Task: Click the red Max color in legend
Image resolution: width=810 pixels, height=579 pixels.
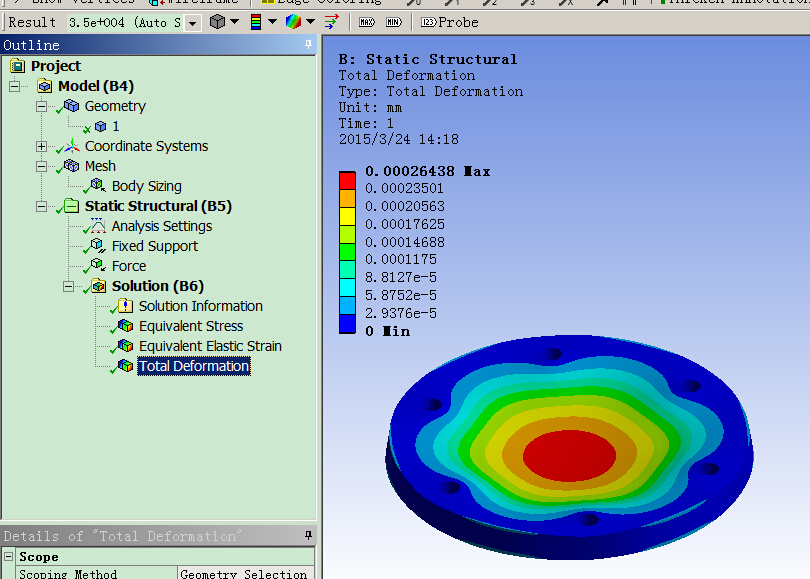Action: coord(347,179)
